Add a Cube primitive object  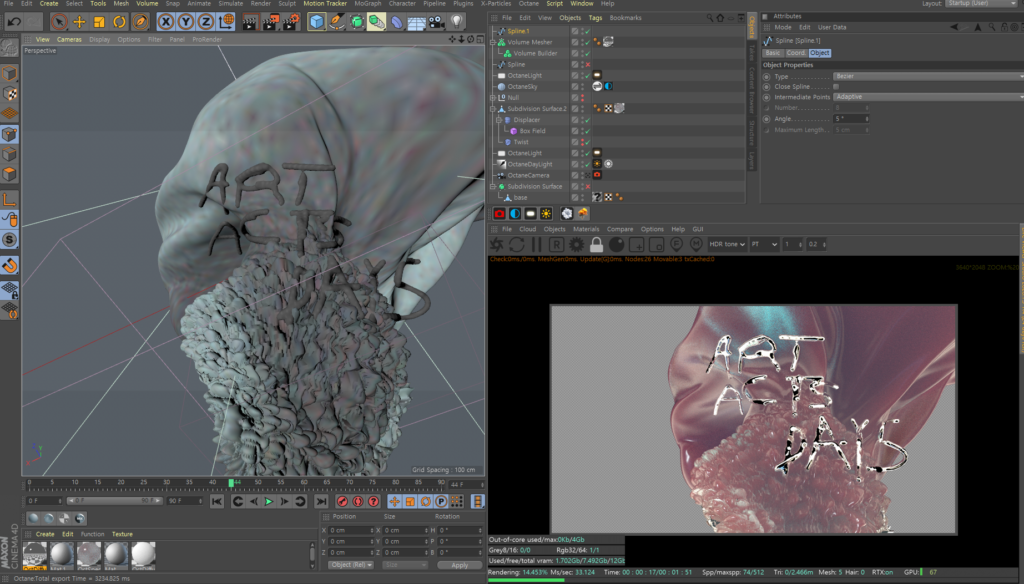316,21
